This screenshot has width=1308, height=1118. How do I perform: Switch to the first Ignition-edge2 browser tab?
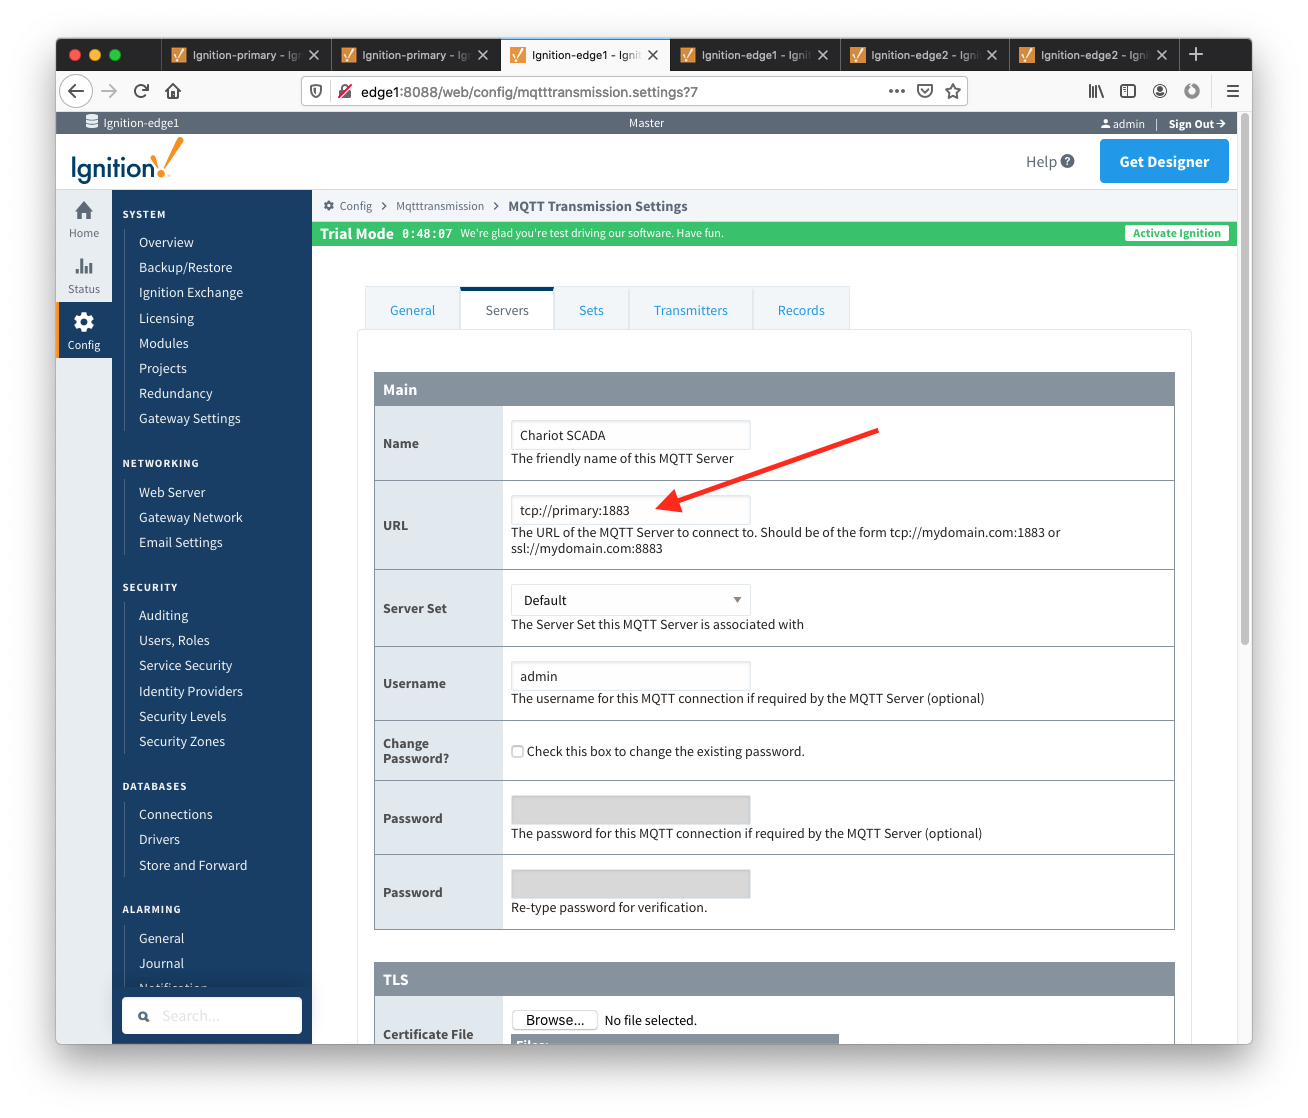[x=924, y=55]
